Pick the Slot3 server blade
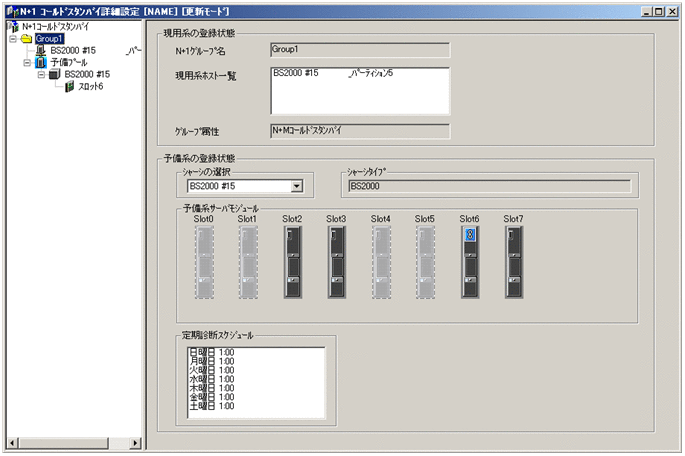Image resolution: width=685 pixels, height=456 pixels. 336,261
